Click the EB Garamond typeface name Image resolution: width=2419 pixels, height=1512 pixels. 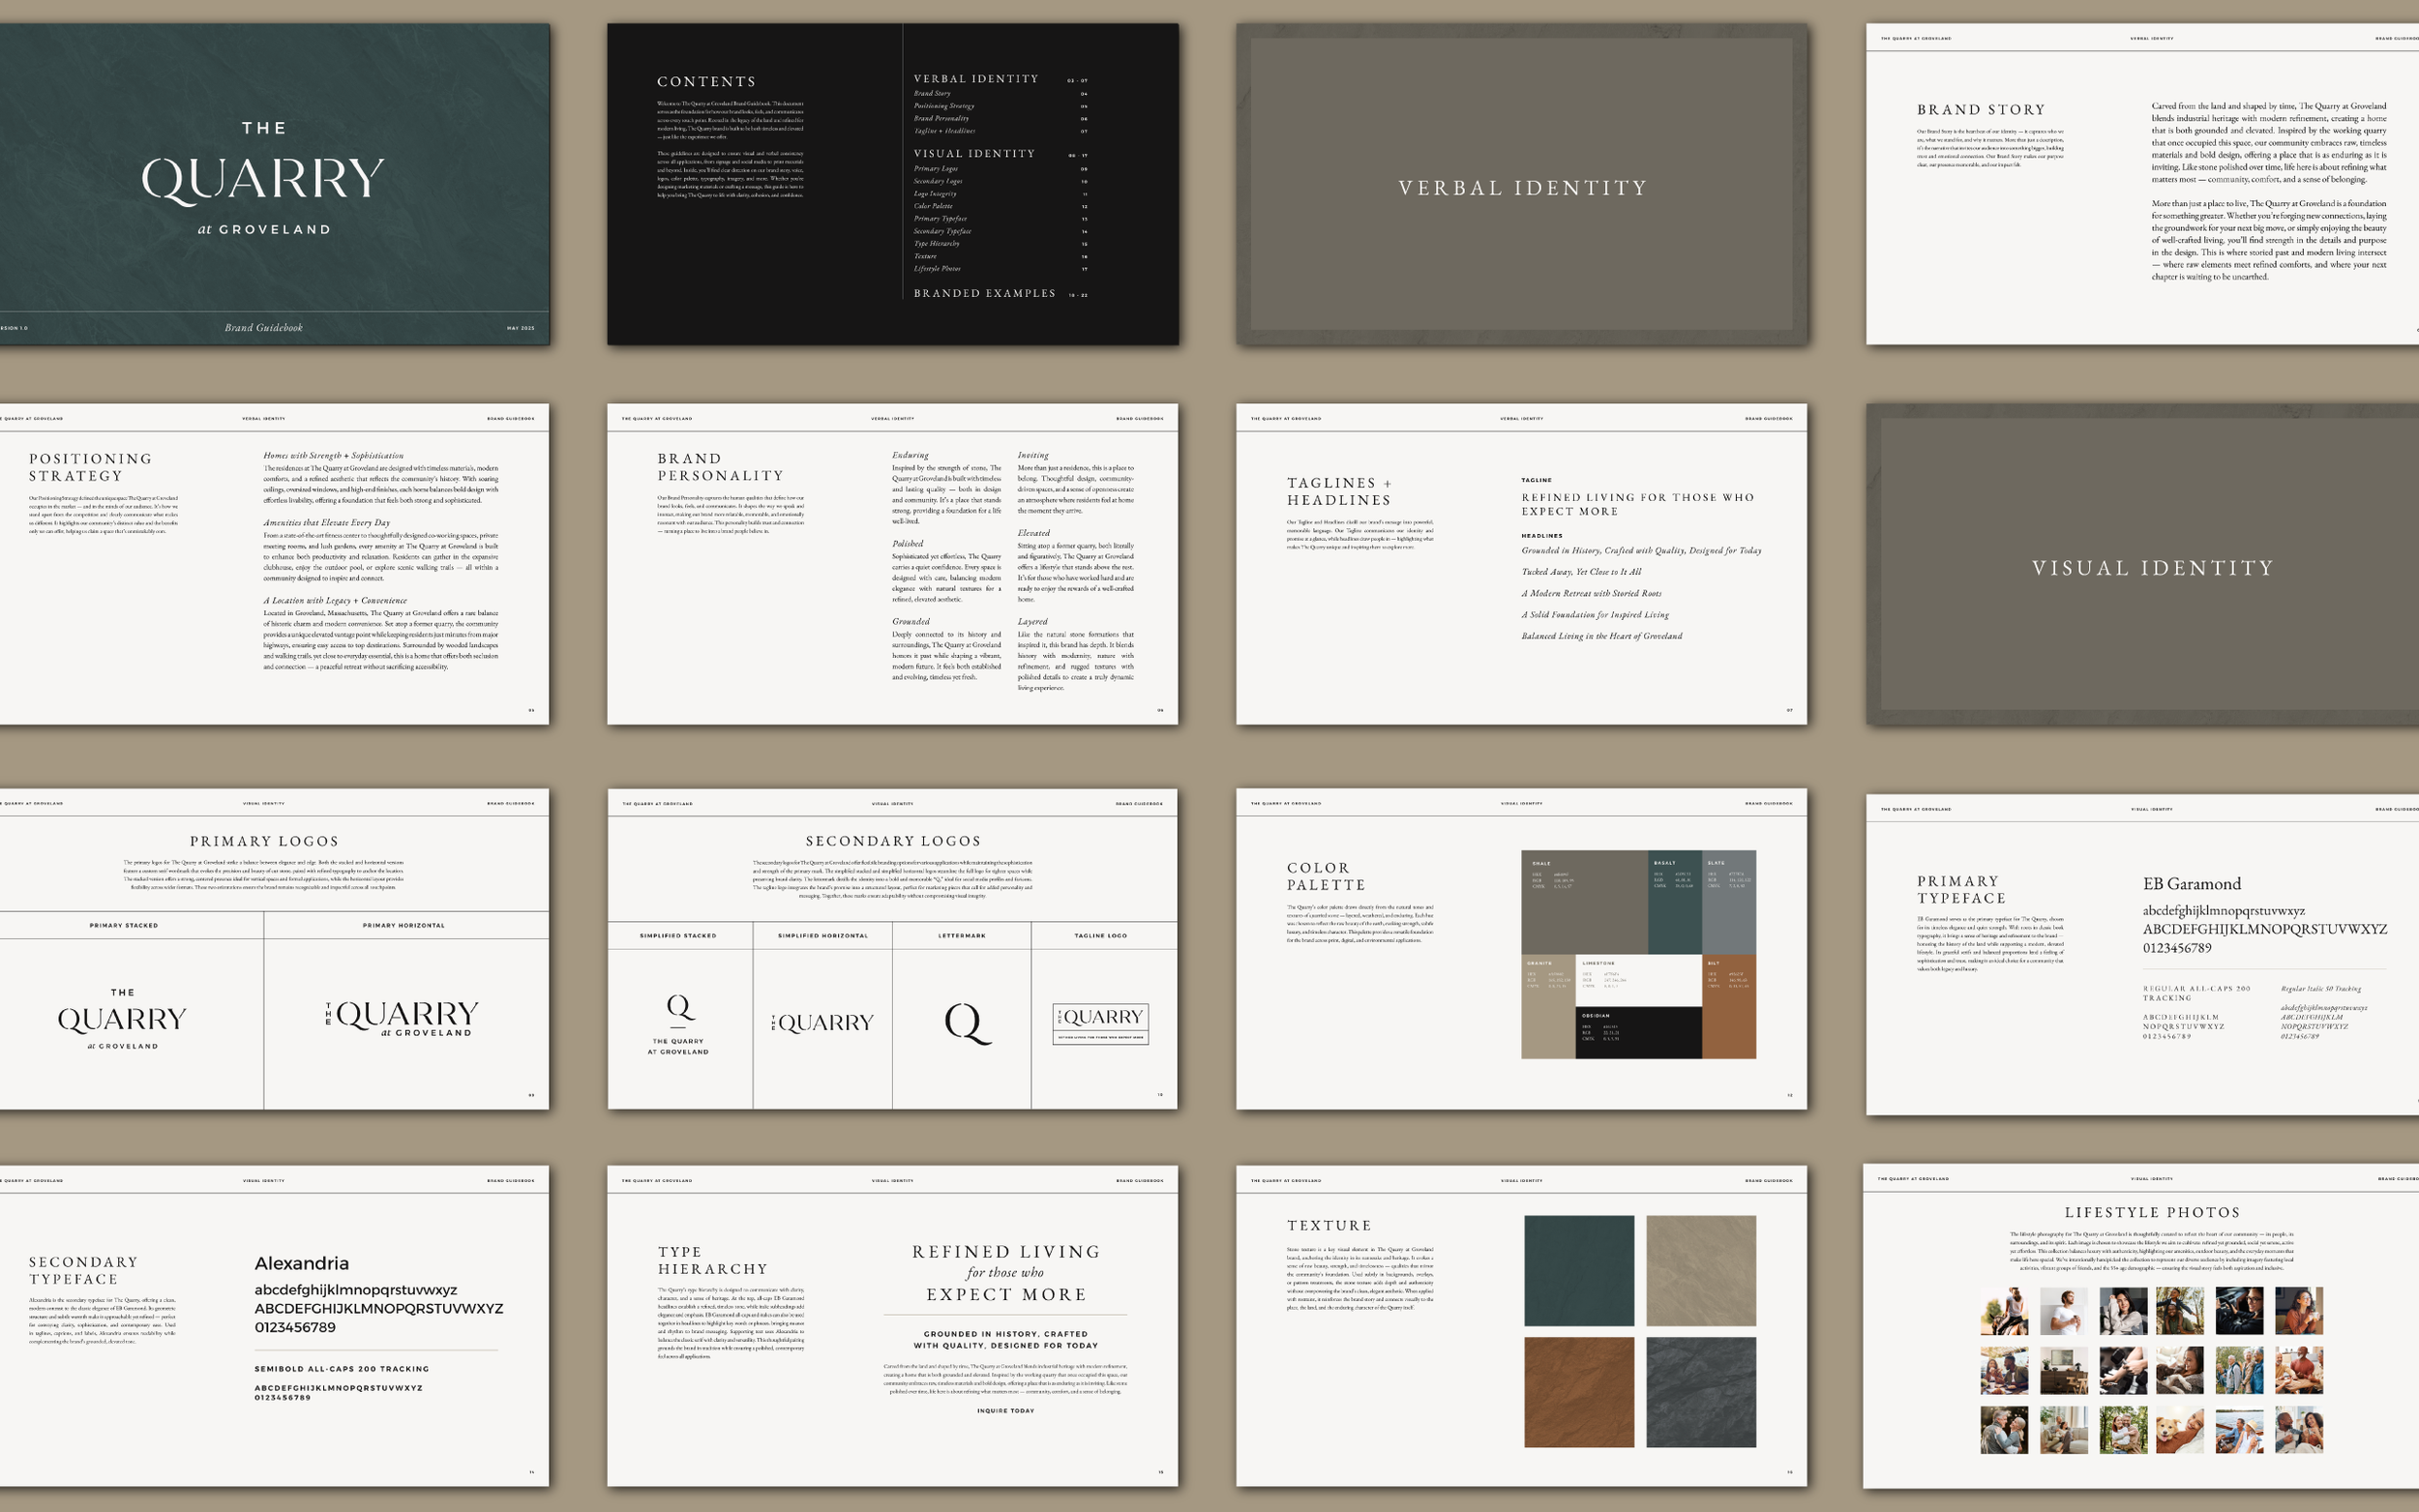point(2191,885)
